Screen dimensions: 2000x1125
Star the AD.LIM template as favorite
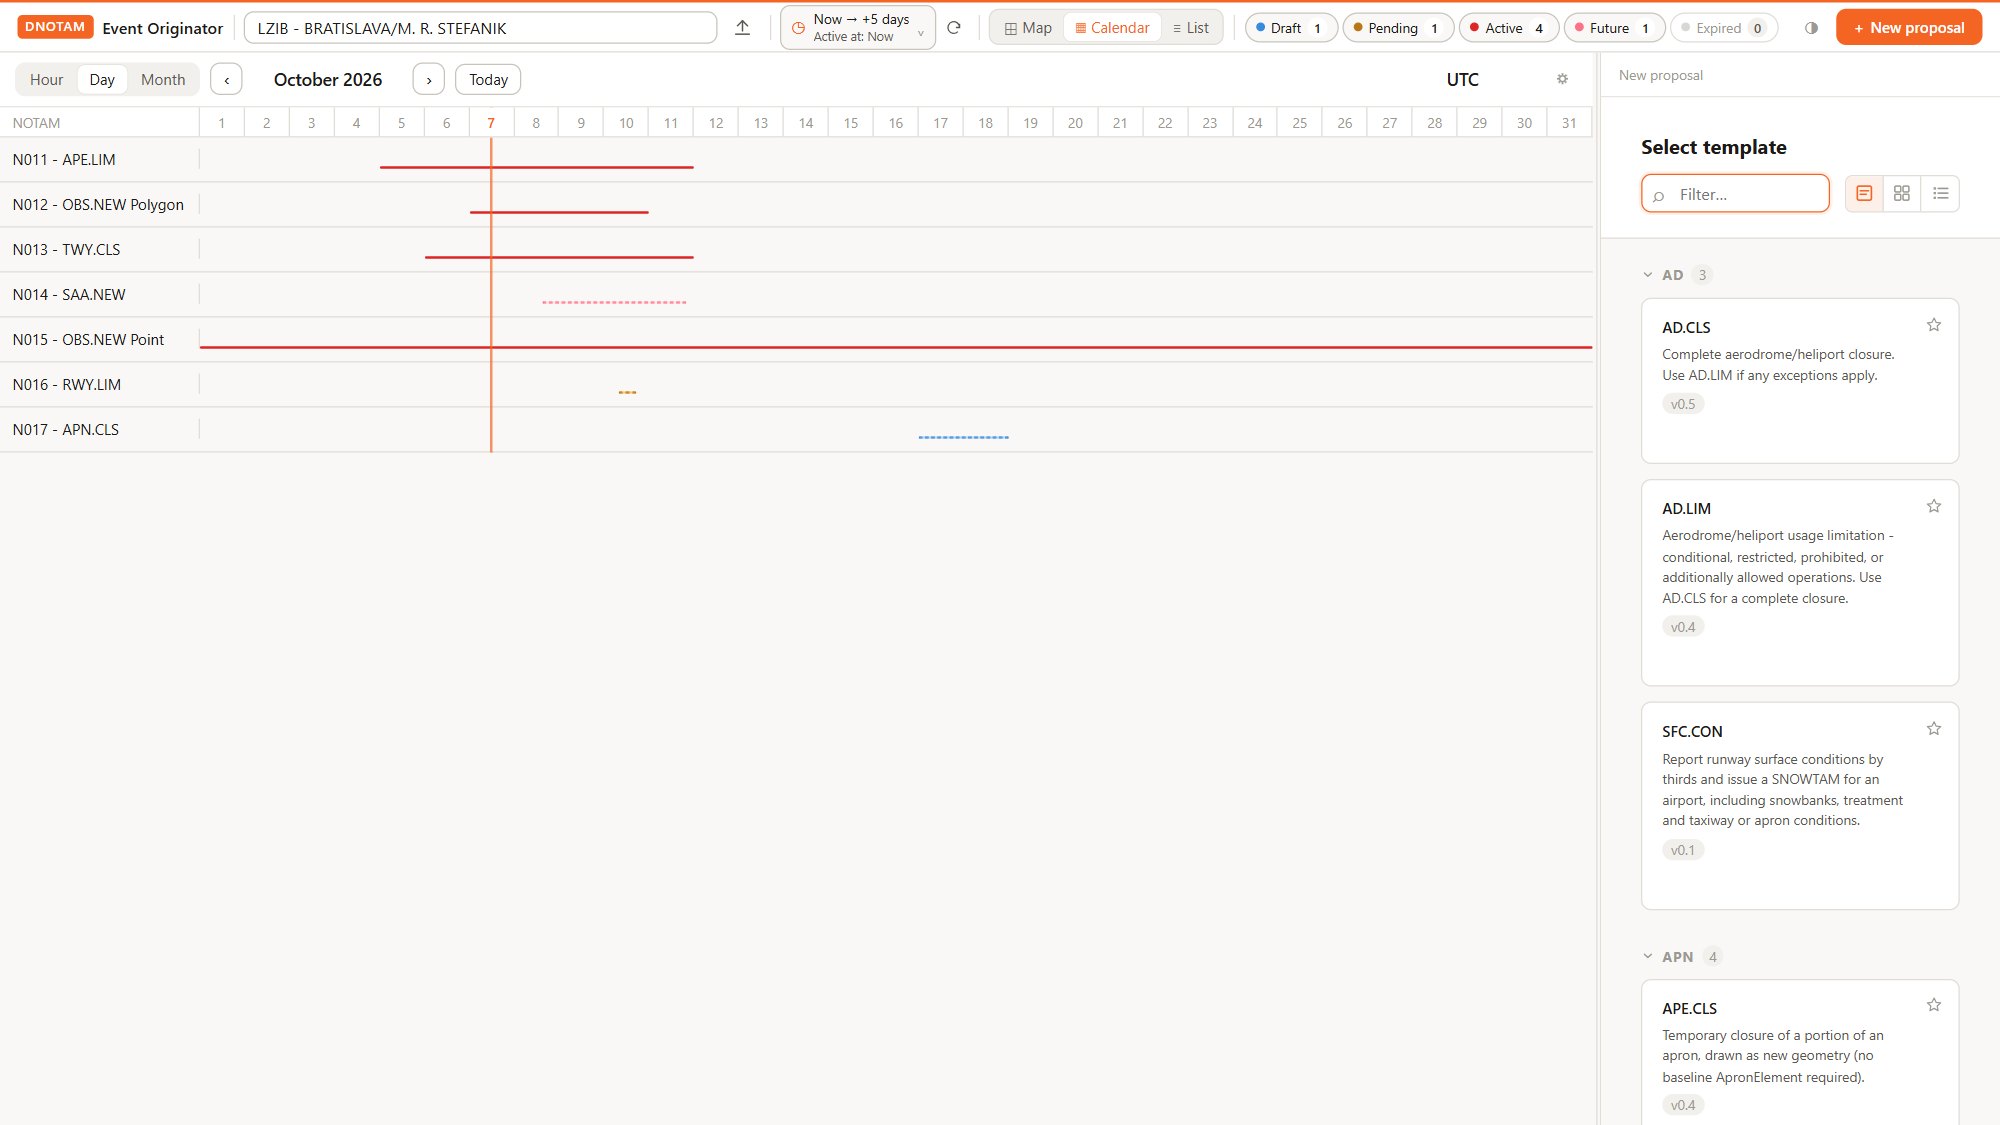1934,506
